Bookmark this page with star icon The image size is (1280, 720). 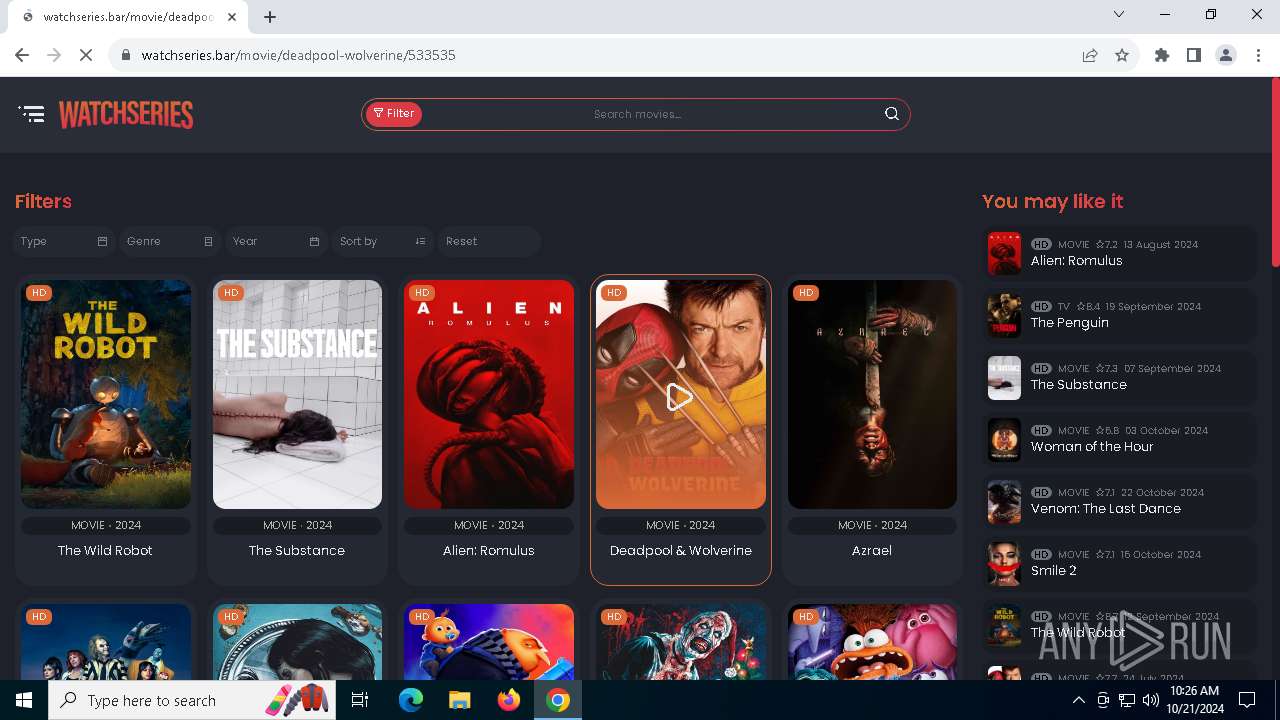pos(1122,55)
